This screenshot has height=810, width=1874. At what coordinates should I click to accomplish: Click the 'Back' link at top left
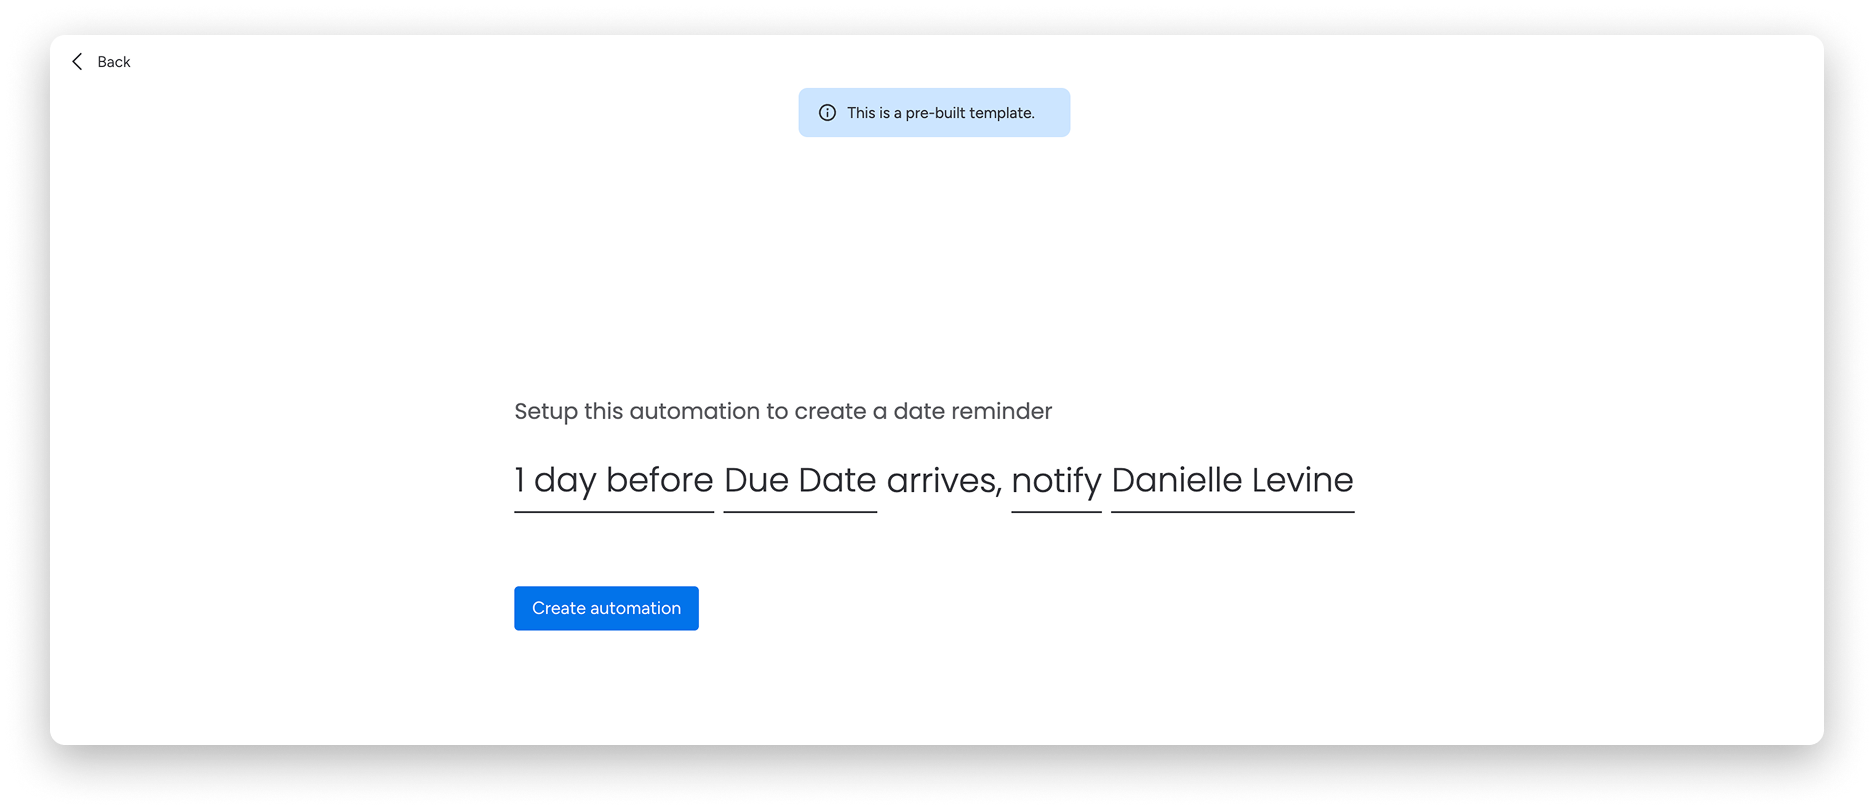pos(113,62)
